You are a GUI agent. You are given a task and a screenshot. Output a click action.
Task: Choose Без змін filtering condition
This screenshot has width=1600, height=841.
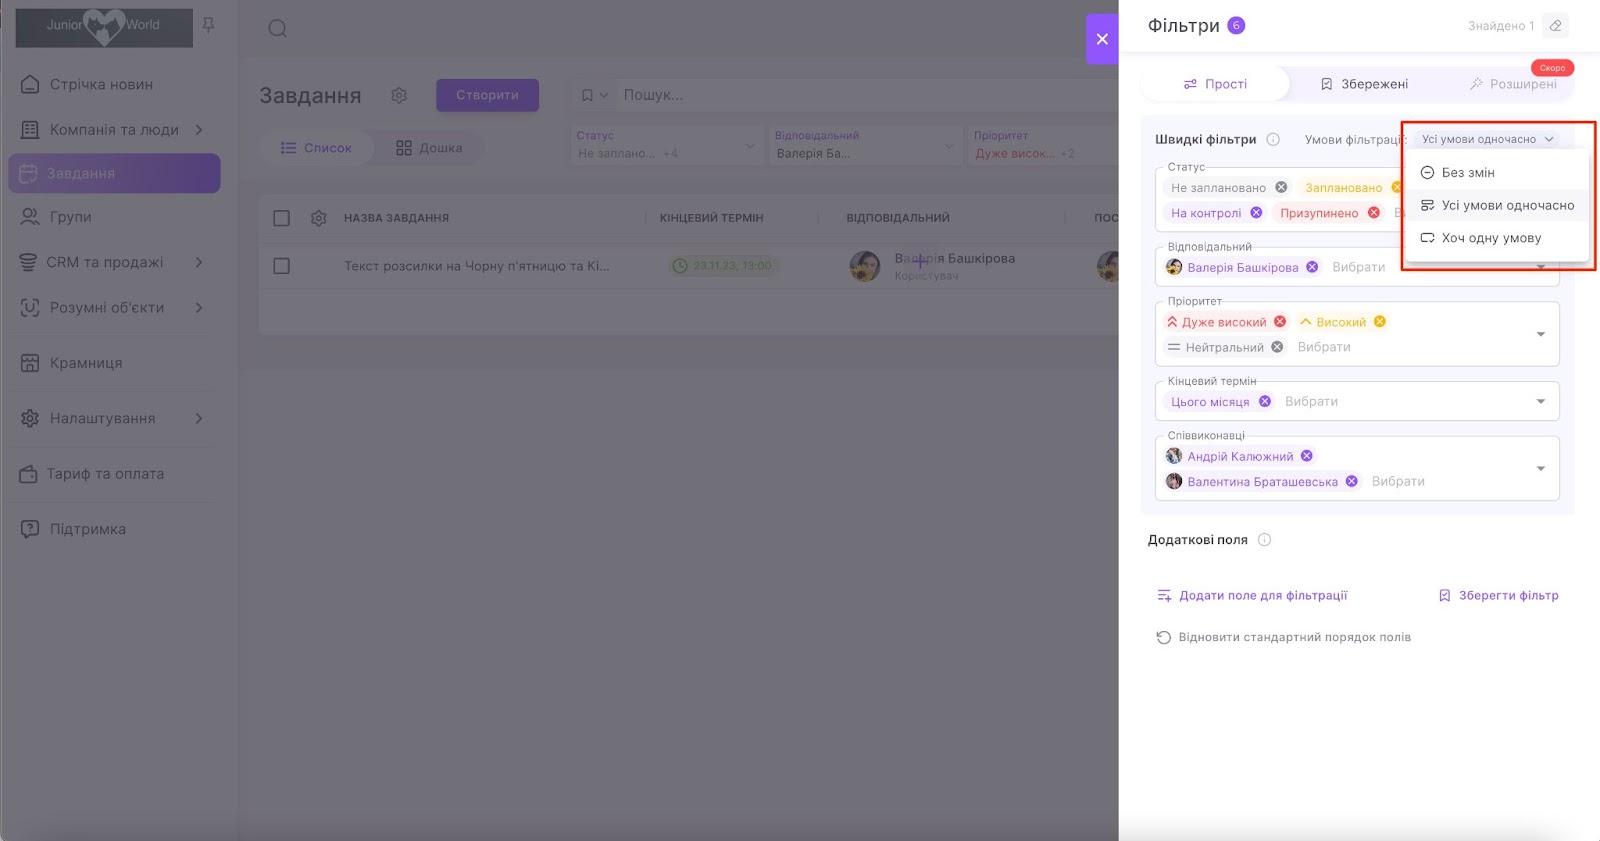[1497, 173]
